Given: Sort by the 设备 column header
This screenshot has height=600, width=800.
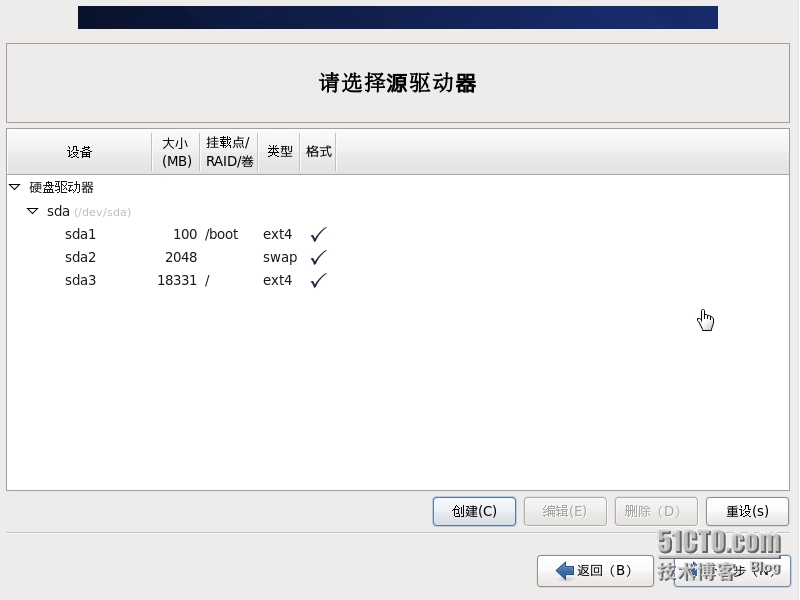Looking at the screenshot, I should (79, 152).
